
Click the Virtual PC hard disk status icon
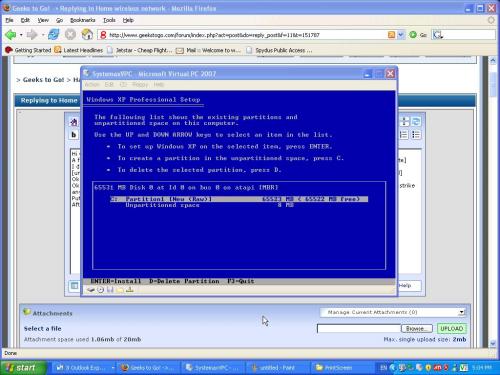(x=90, y=290)
